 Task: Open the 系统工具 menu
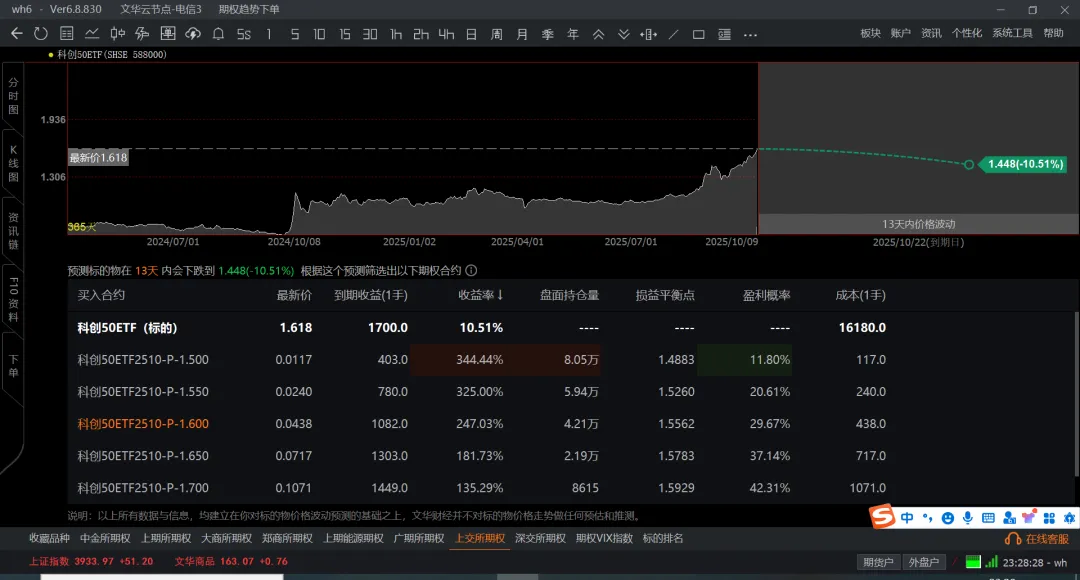click(1012, 33)
